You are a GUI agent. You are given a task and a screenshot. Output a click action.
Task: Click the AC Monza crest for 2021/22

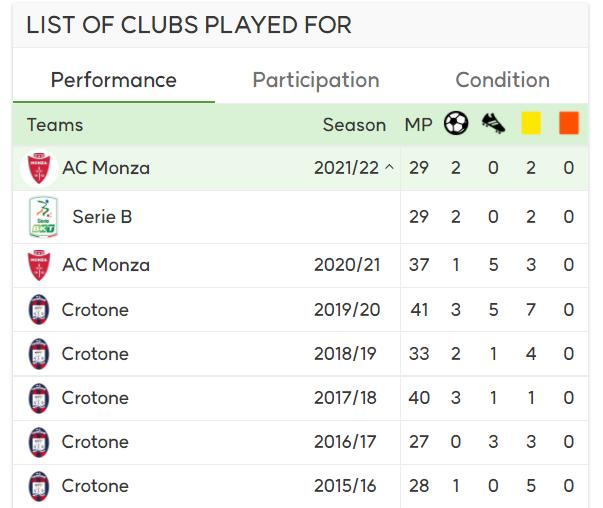coord(39,168)
